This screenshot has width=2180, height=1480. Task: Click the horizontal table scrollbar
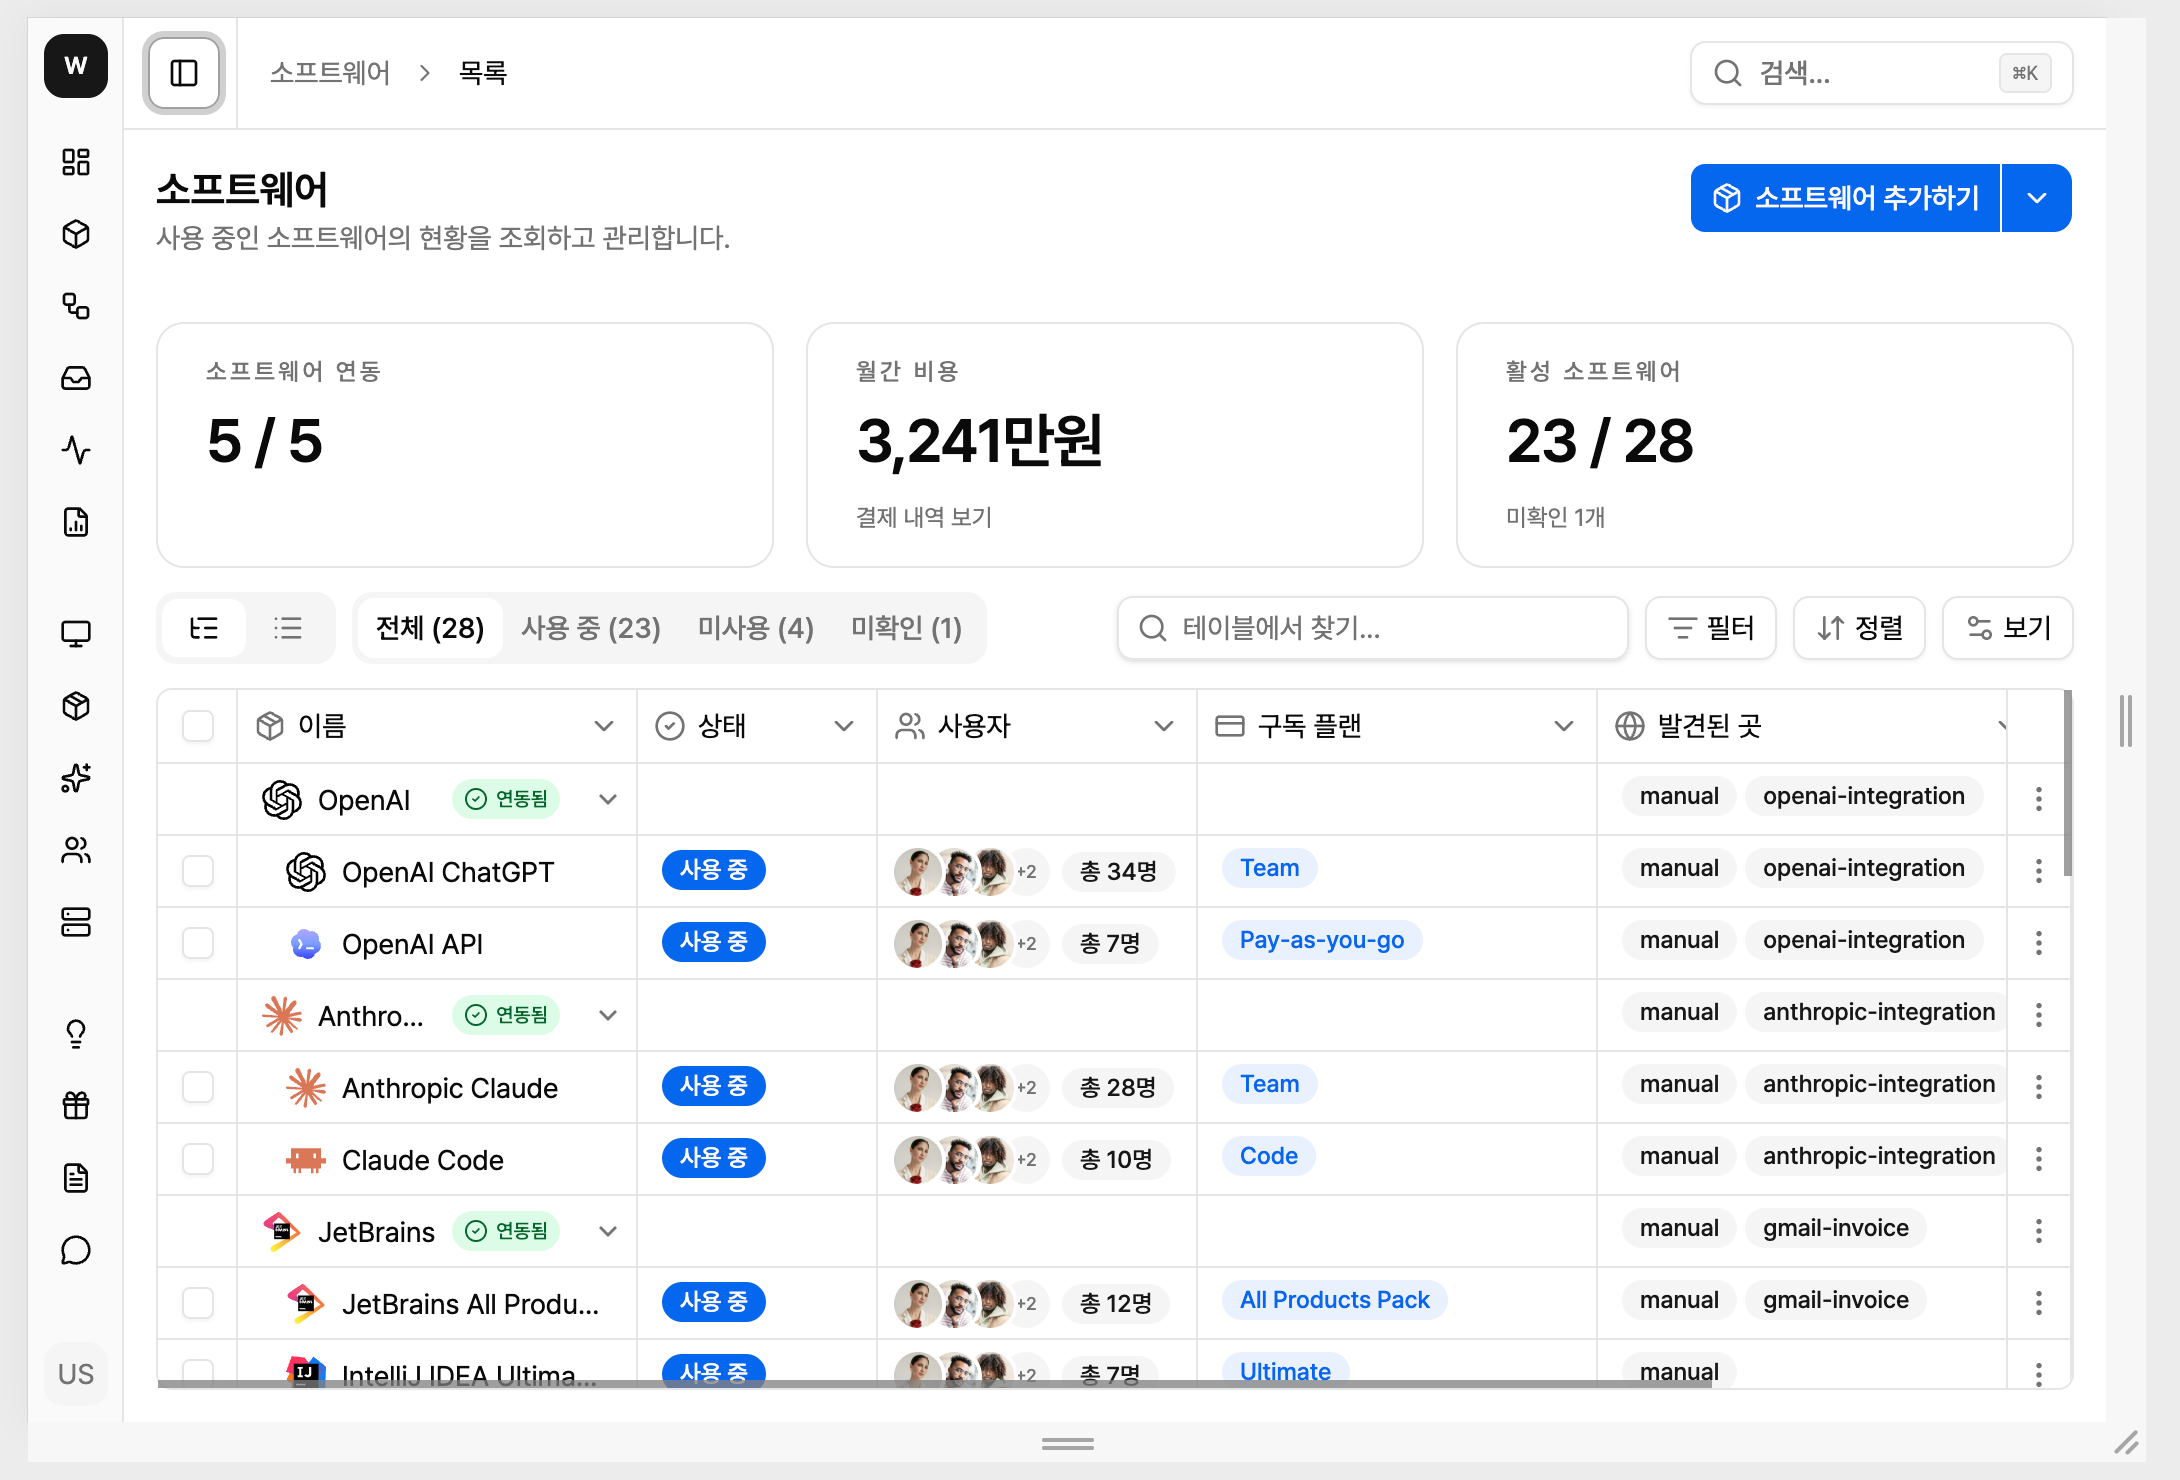(x=935, y=1384)
